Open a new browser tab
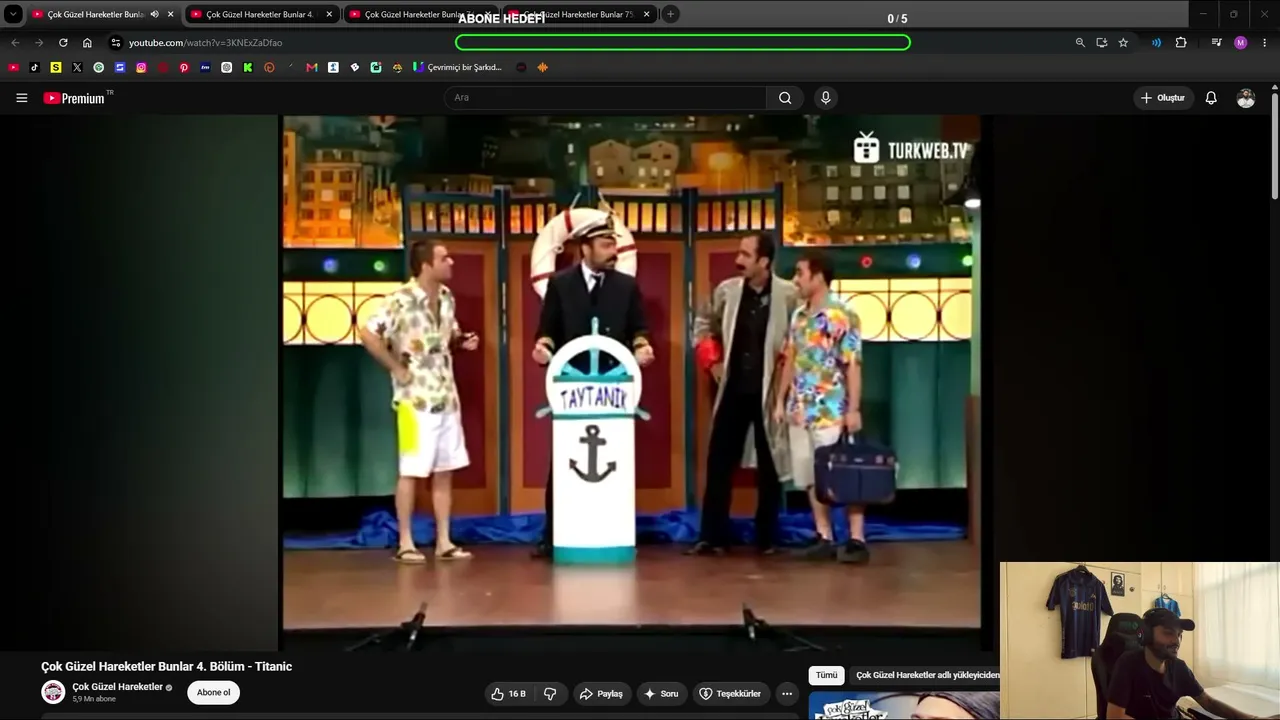This screenshot has width=1280, height=720. click(x=670, y=14)
